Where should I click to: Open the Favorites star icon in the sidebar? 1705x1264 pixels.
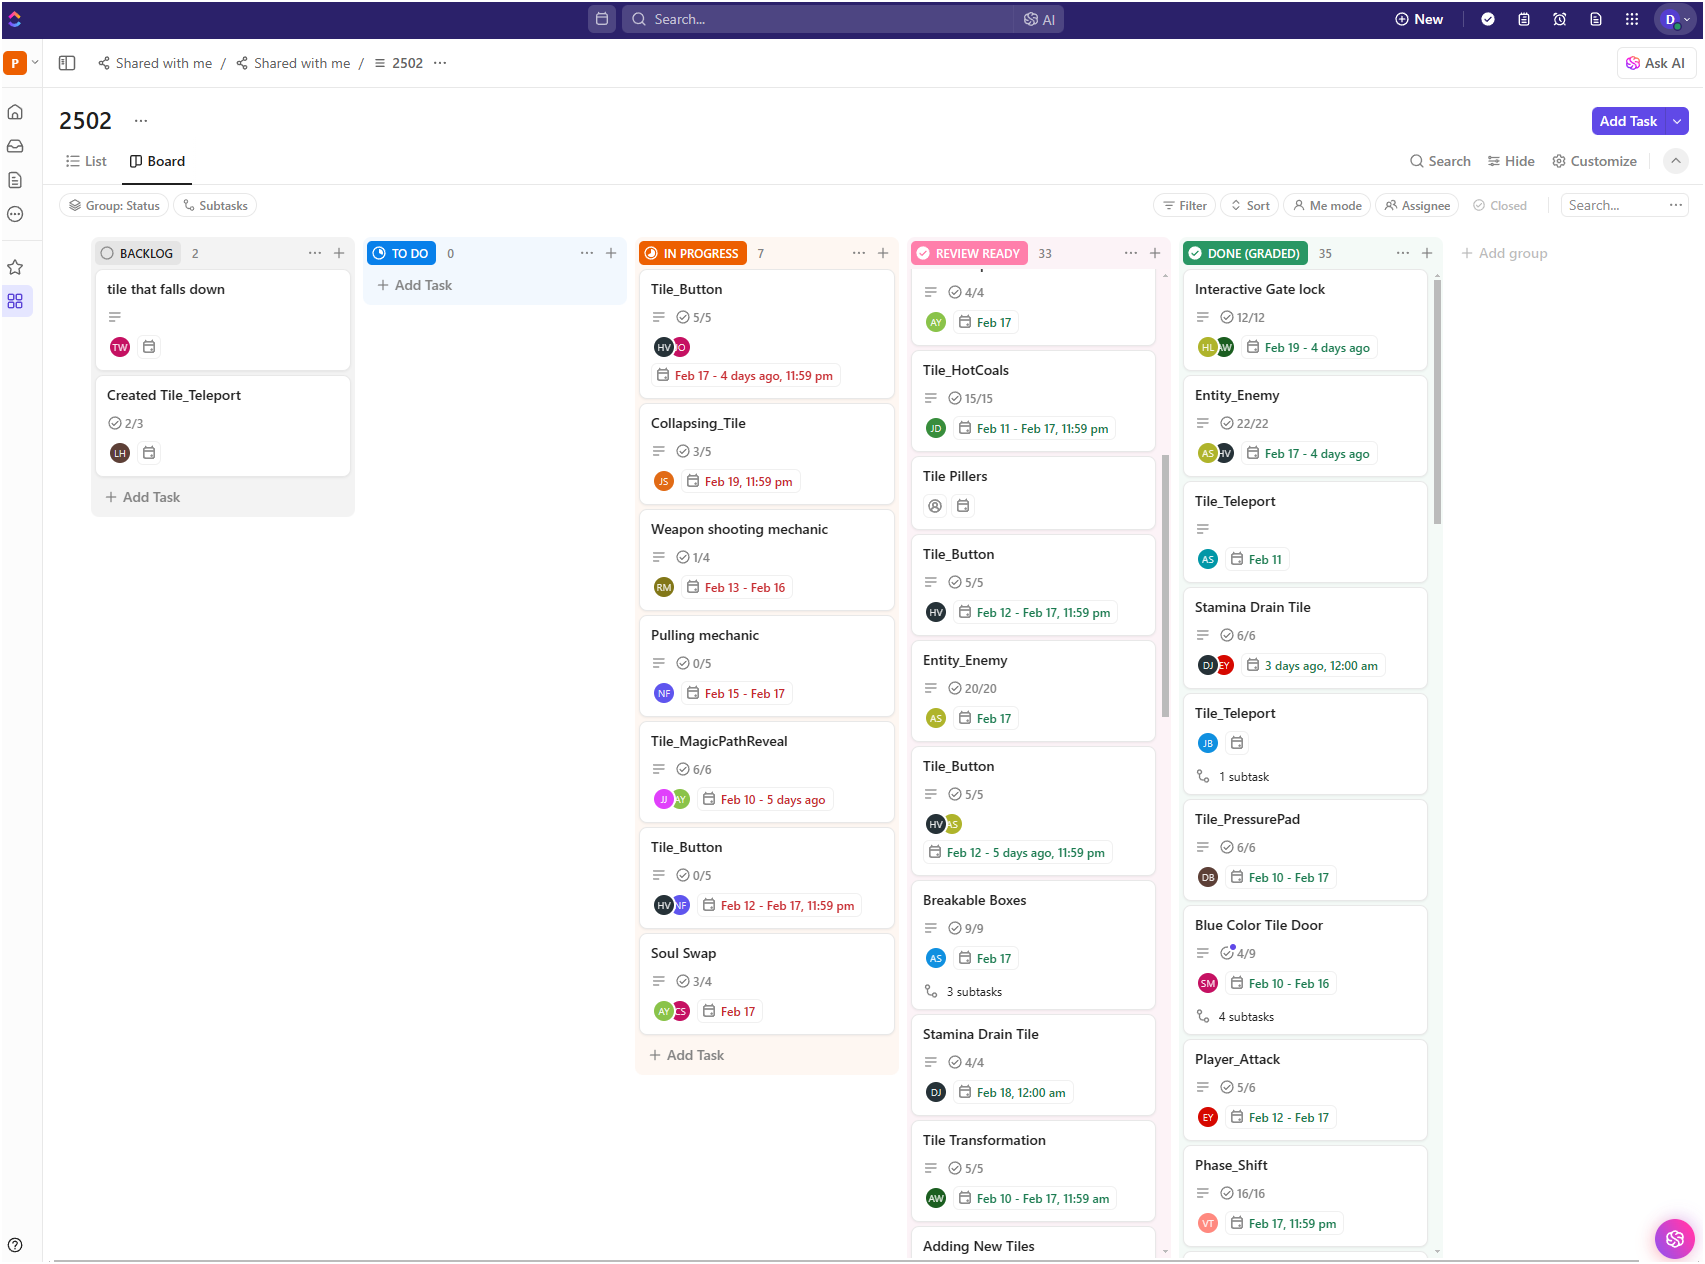tap(15, 267)
